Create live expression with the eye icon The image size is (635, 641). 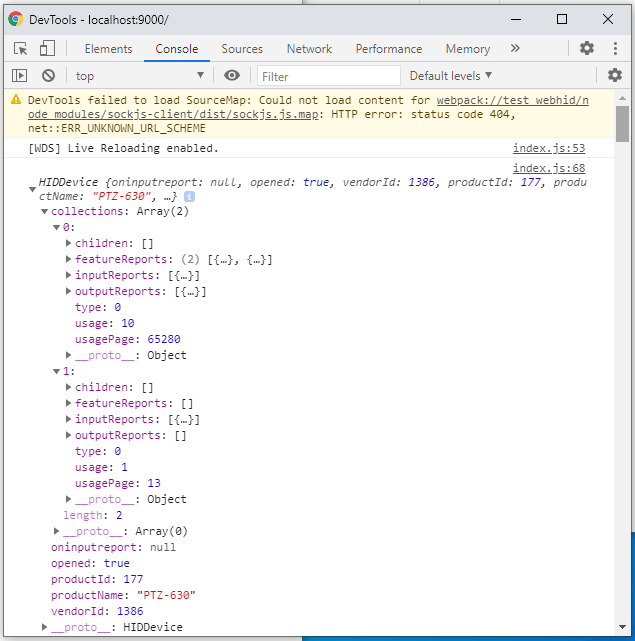pos(231,76)
